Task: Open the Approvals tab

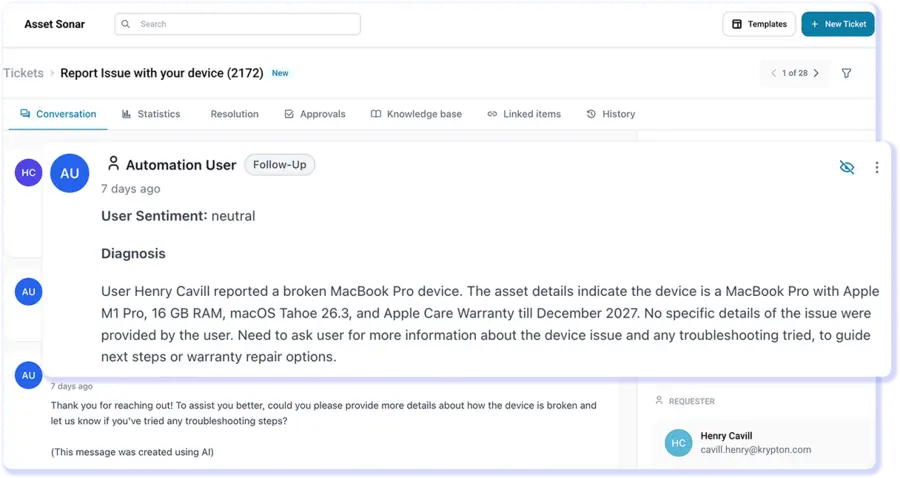Action: pyautogui.click(x=315, y=114)
